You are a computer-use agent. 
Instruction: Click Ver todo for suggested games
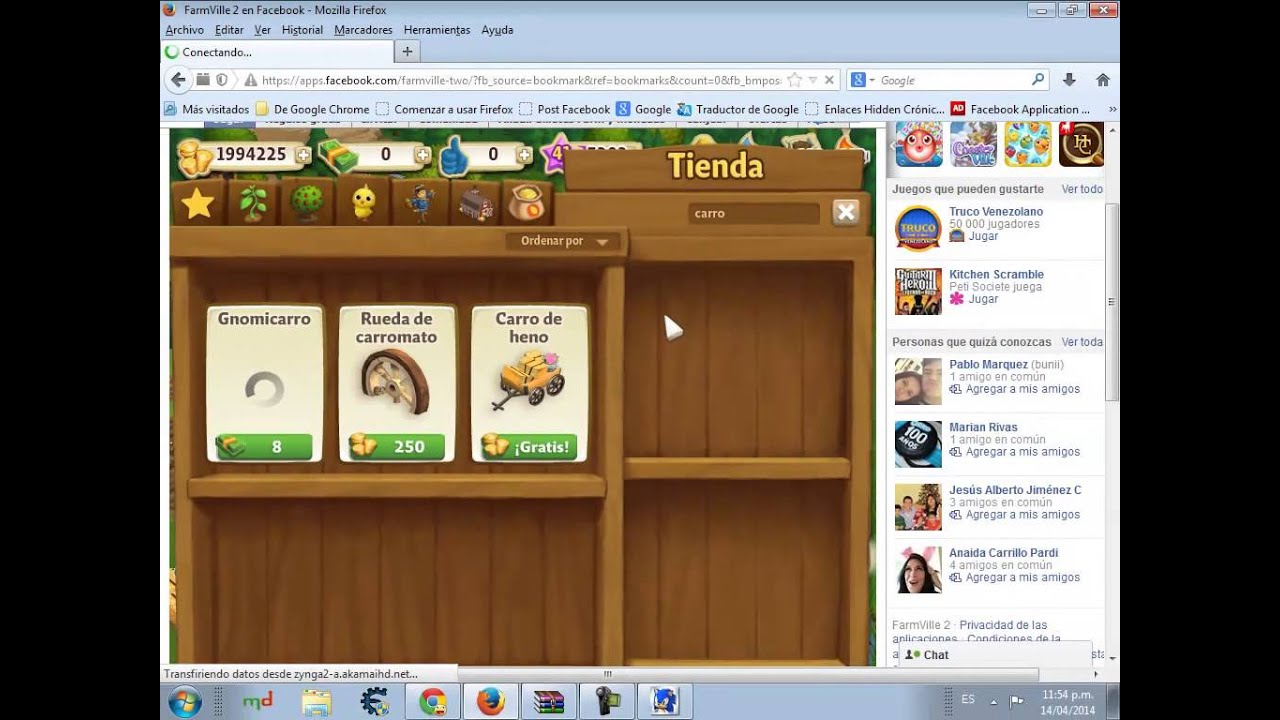pyautogui.click(x=1082, y=189)
